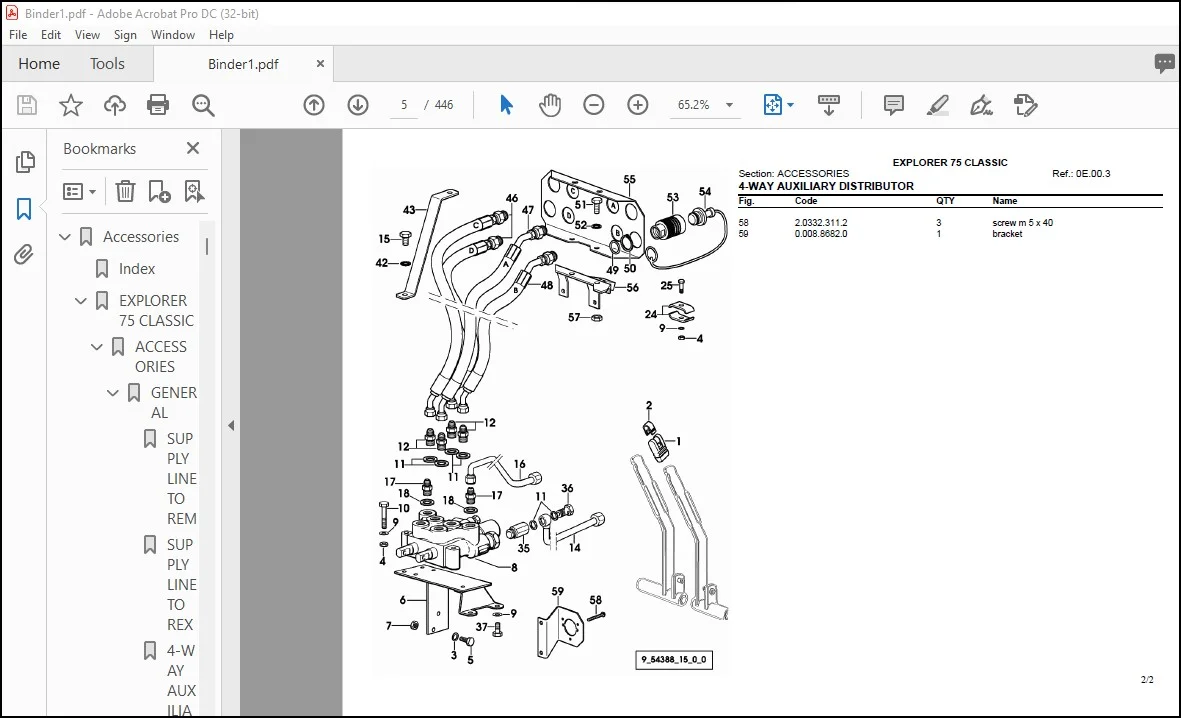Select EXPLORER 75 CLASSIC bookmark label
The width and height of the screenshot is (1181, 718).
[156, 310]
